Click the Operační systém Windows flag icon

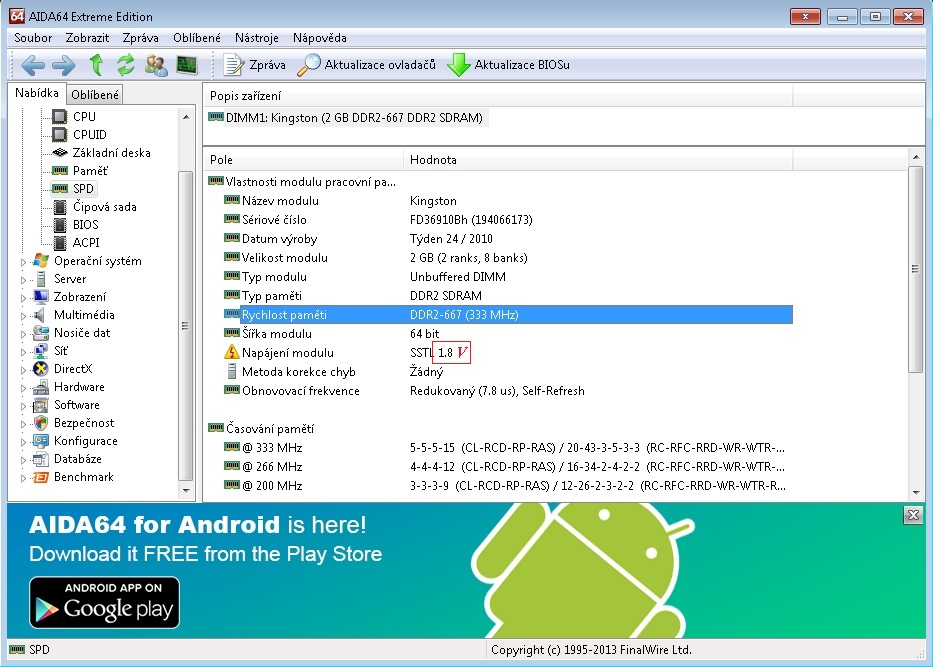coord(41,261)
